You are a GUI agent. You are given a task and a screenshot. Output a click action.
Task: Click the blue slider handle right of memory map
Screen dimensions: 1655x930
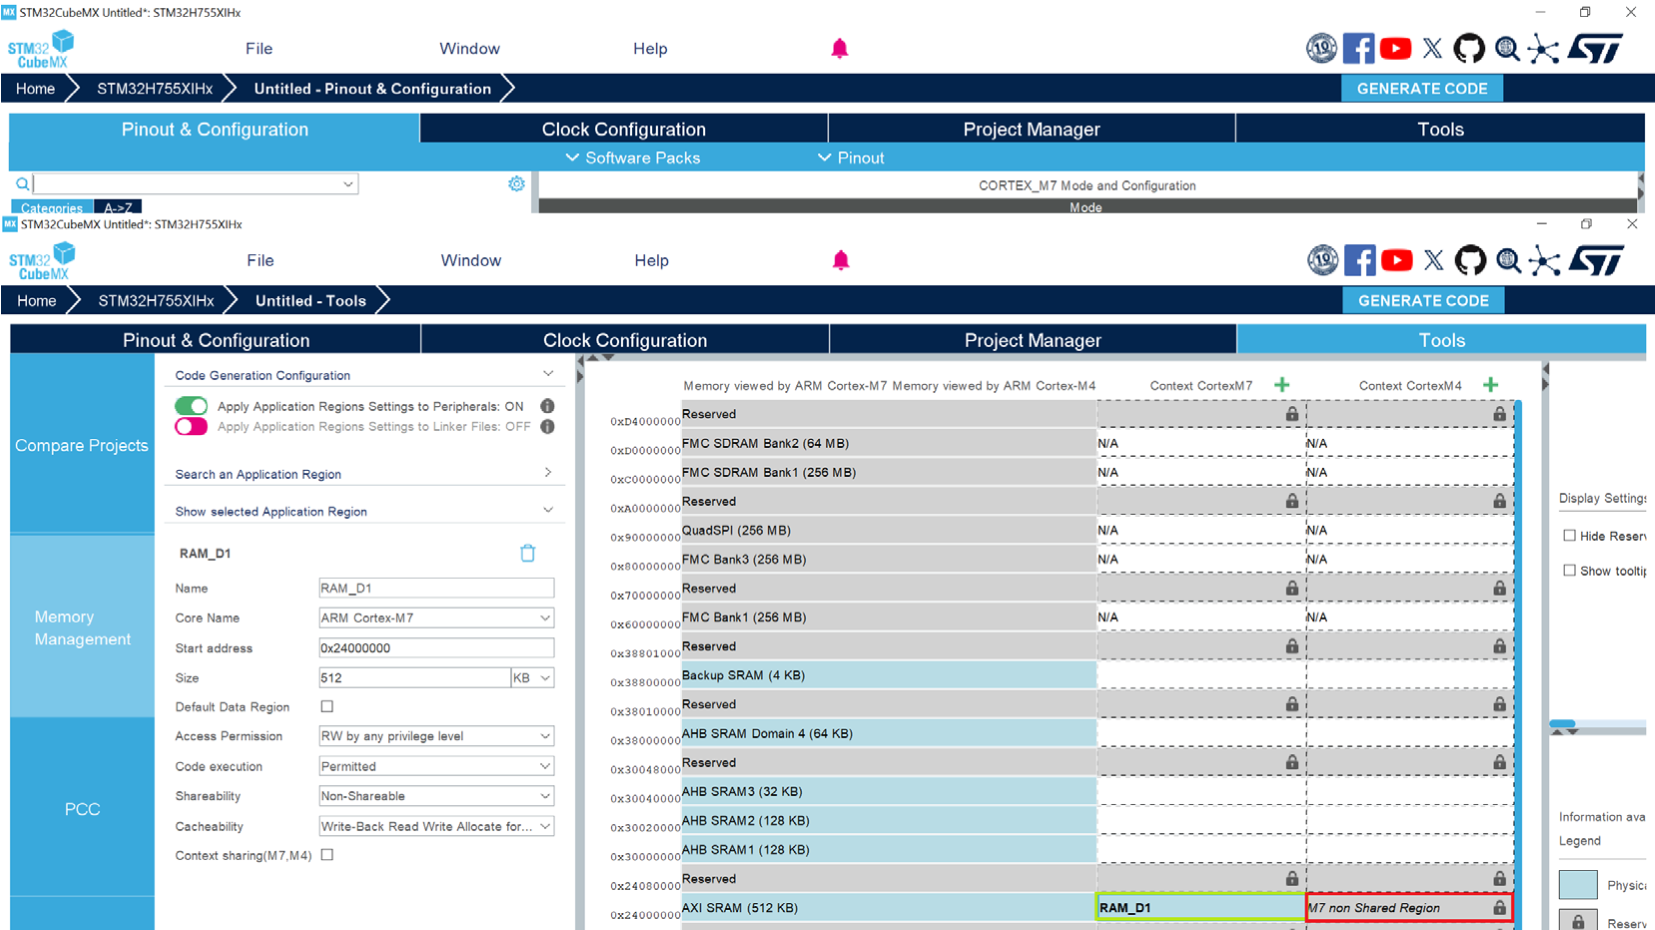coord(1562,723)
